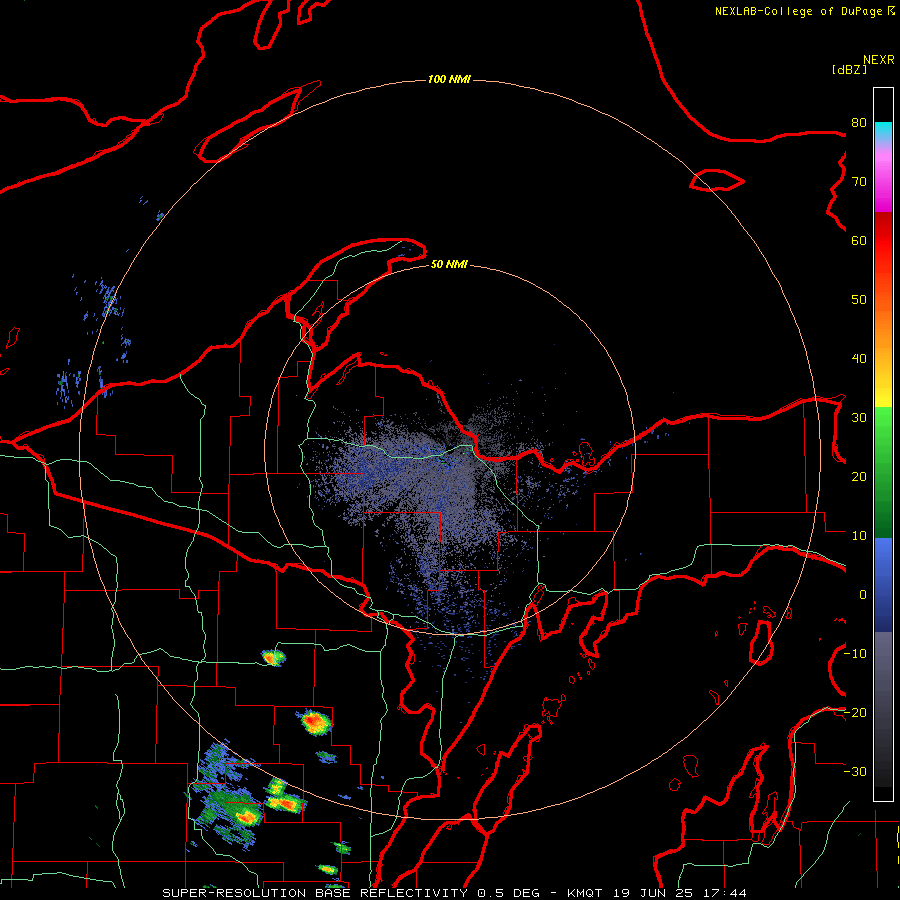
Task: Select the 50 NMI range ring label
Action: [x=449, y=264]
